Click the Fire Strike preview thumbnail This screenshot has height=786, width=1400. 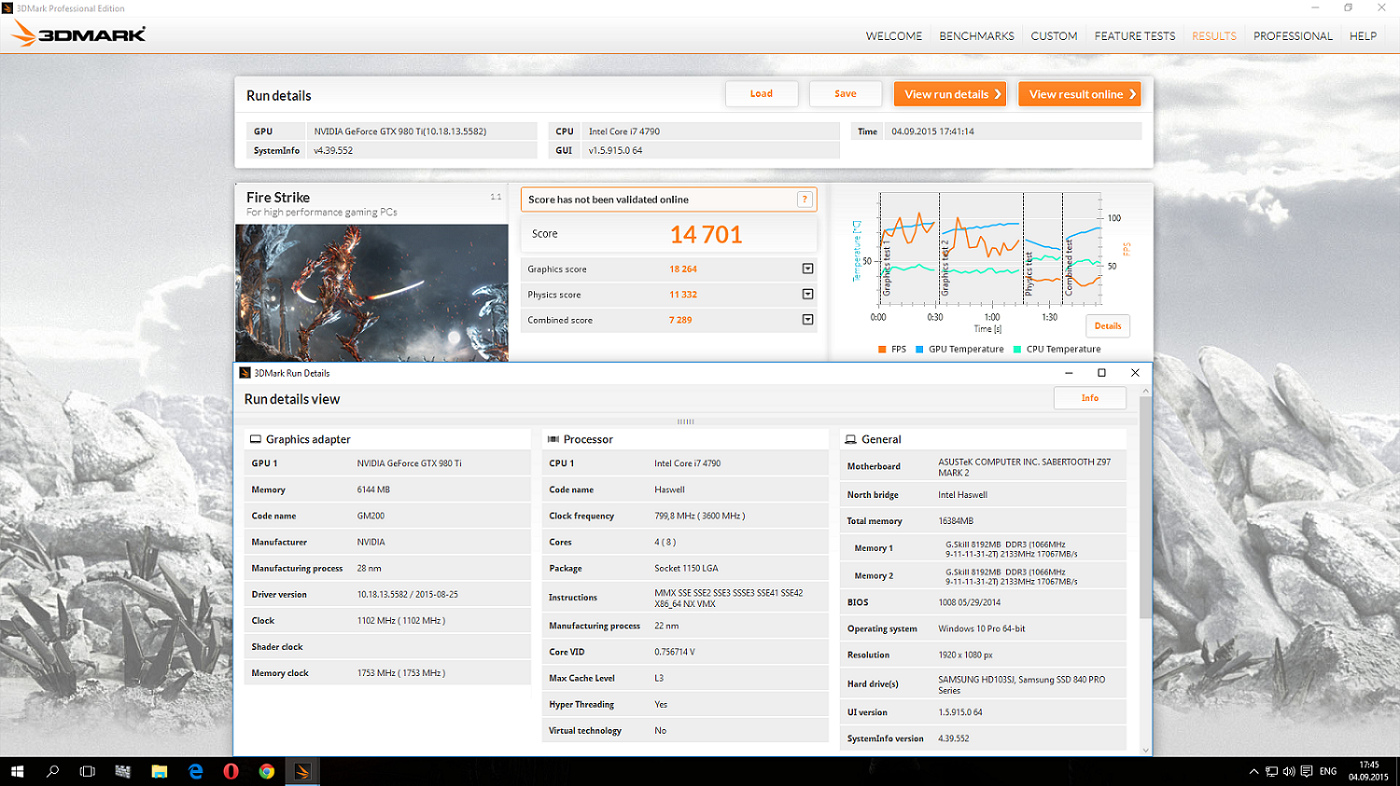pos(371,292)
